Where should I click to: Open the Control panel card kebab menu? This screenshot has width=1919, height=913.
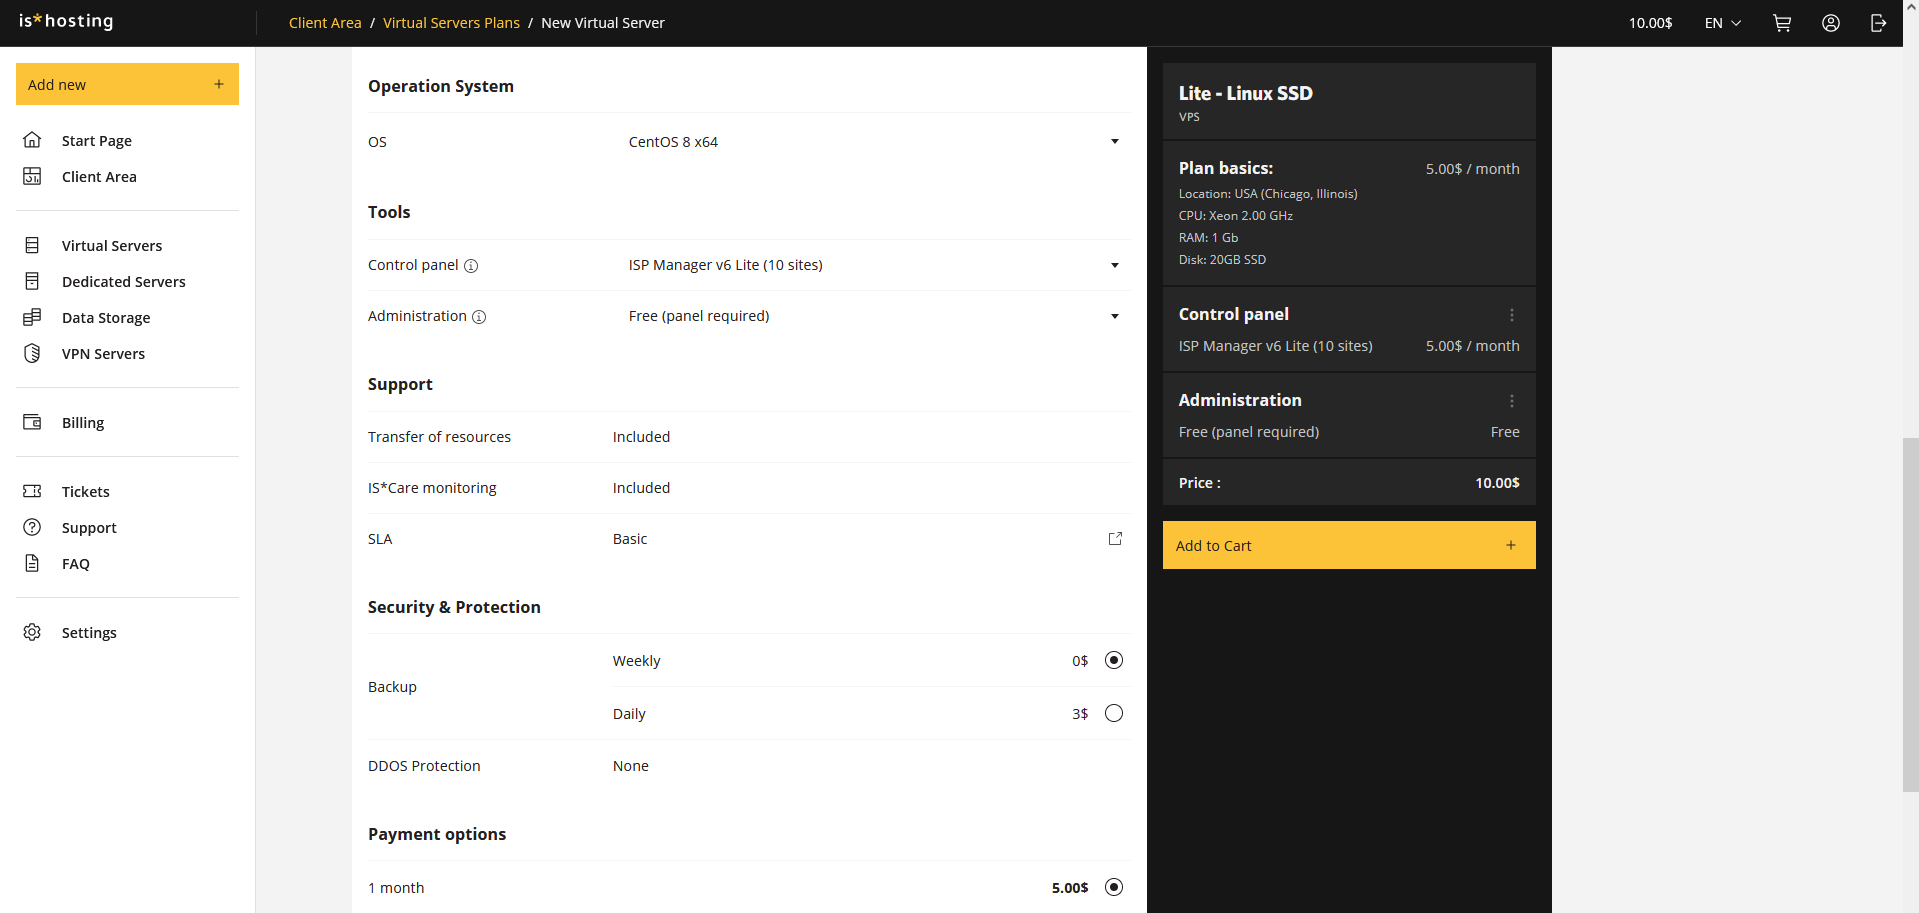(x=1511, y=314)
